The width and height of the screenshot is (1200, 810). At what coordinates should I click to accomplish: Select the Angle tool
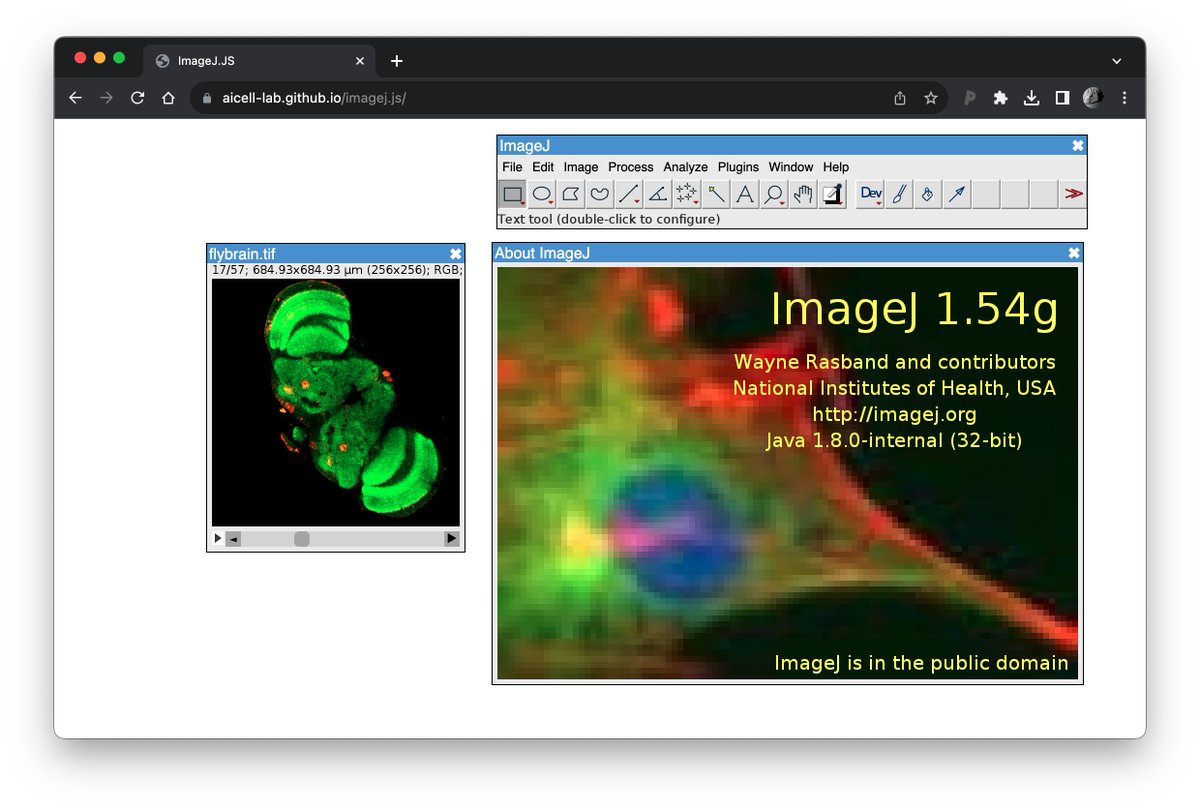[658, 194]
